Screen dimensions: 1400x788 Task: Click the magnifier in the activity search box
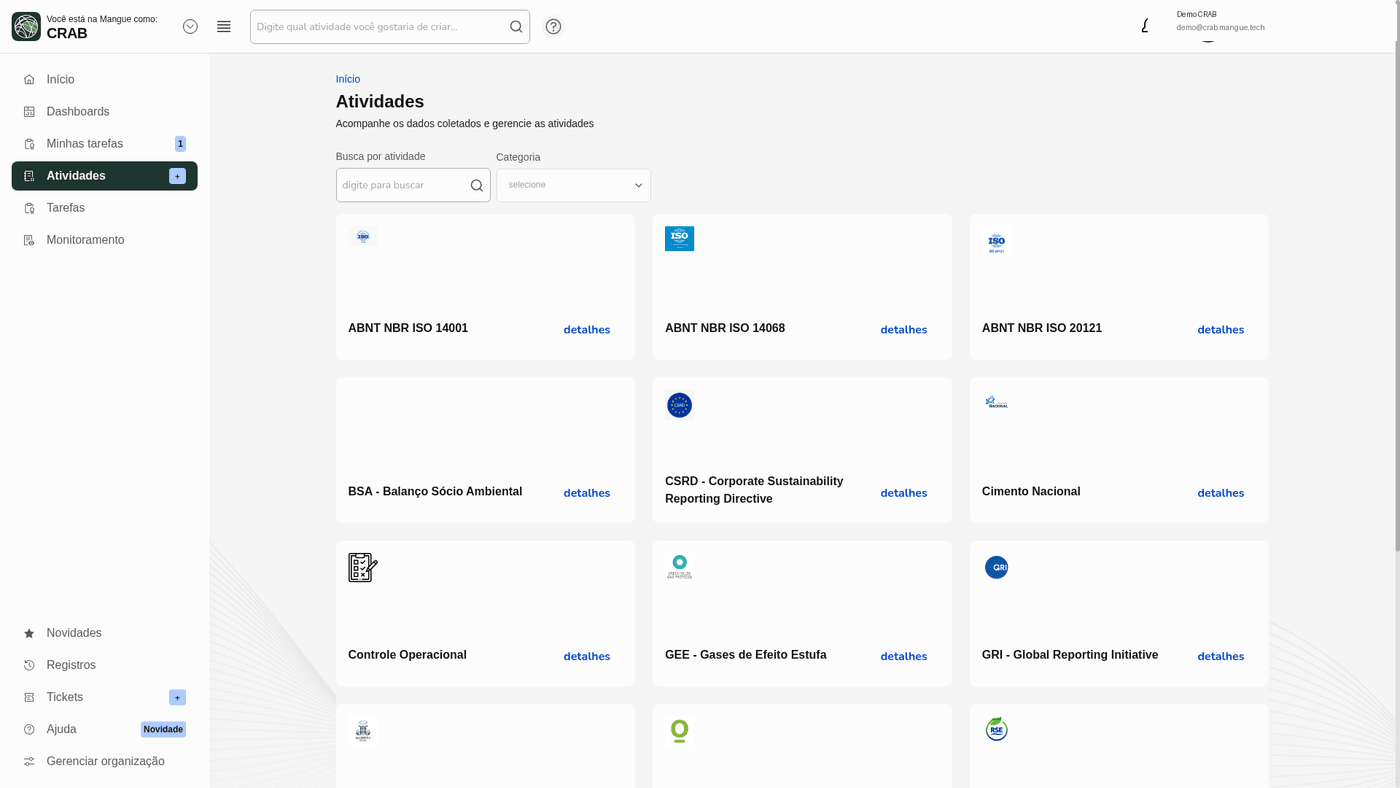tap(477, 185)
